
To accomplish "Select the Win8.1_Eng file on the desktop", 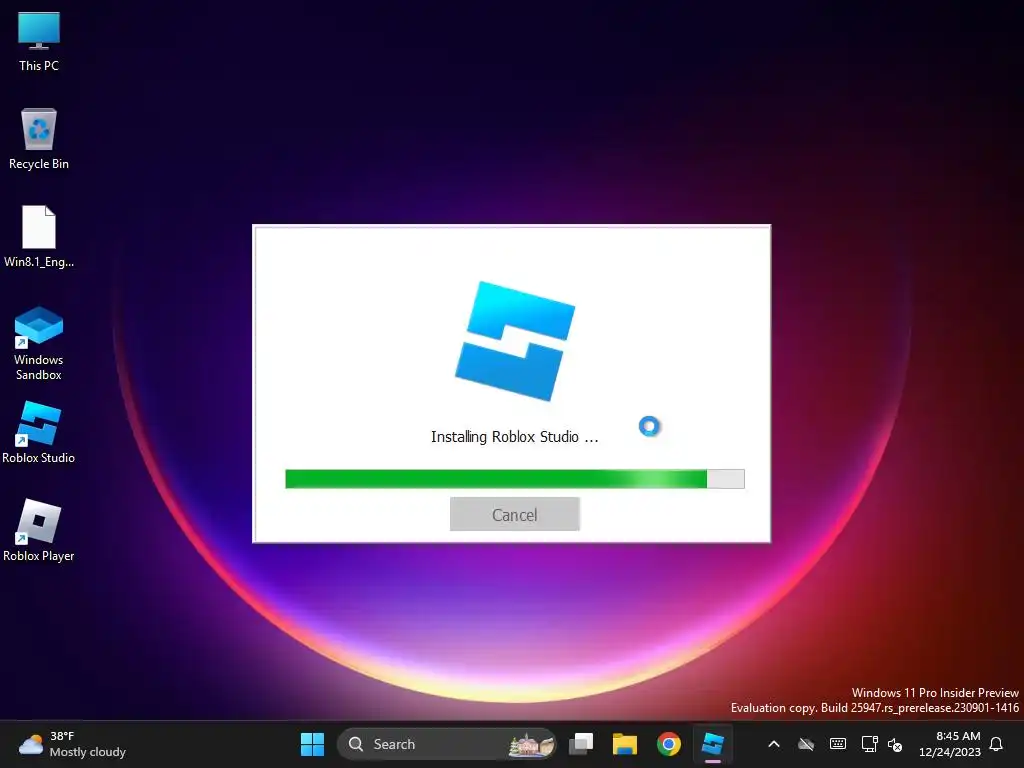I will coord(39,237).
